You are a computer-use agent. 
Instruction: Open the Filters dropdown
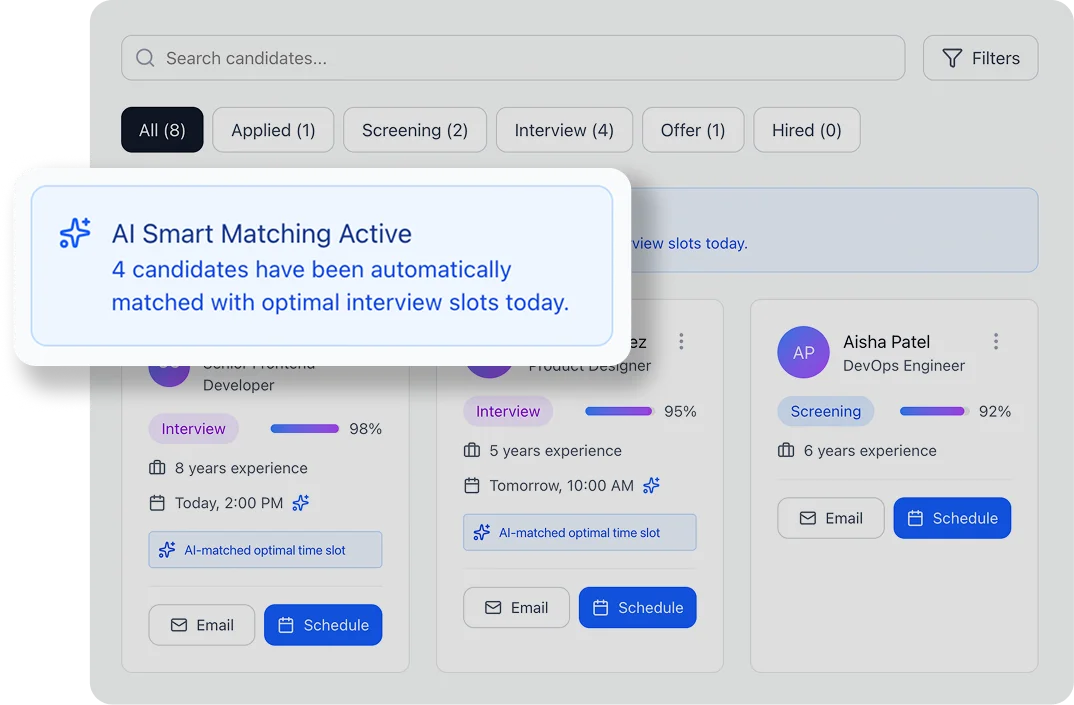tap(980, 58)
